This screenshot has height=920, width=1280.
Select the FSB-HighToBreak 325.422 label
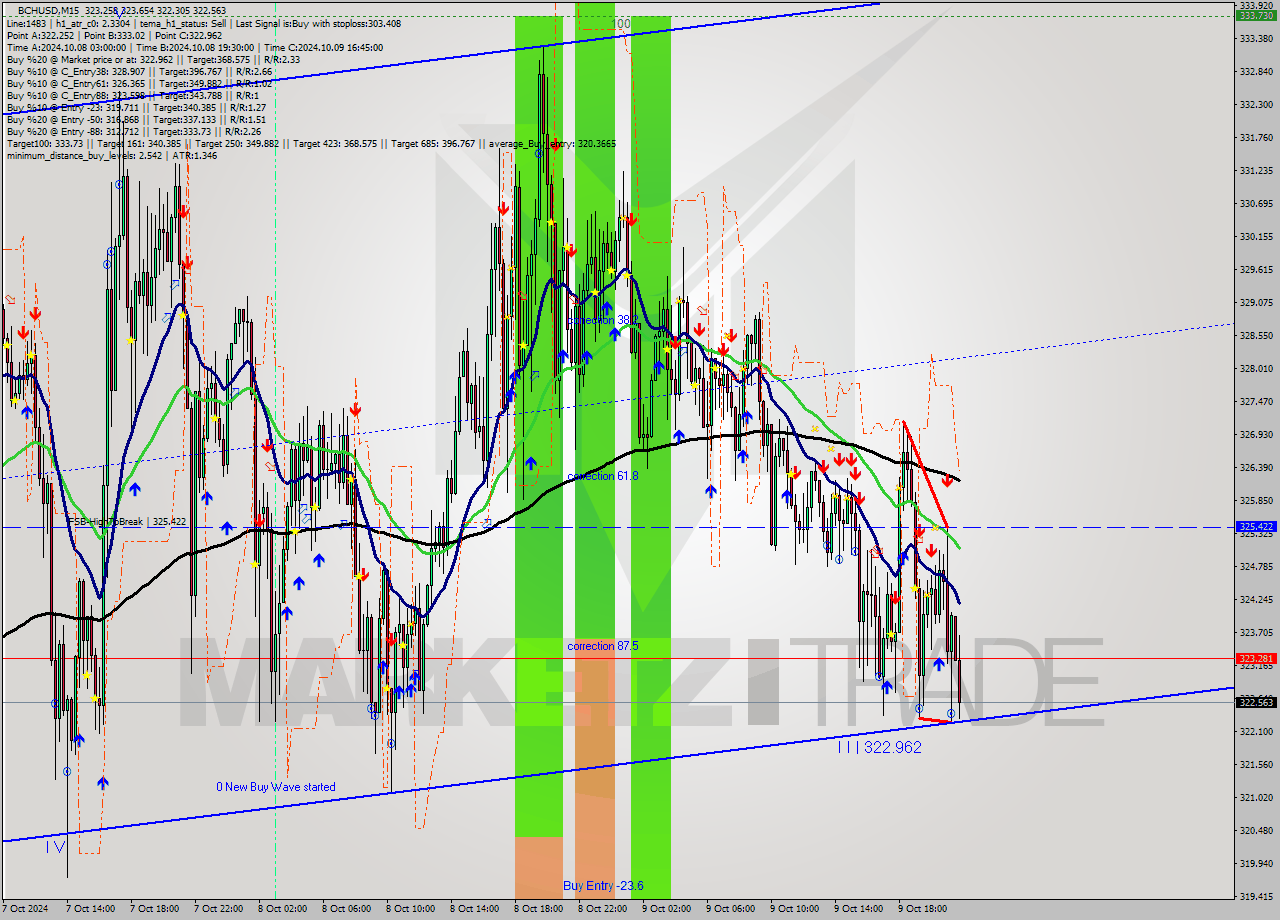point(126,522)
